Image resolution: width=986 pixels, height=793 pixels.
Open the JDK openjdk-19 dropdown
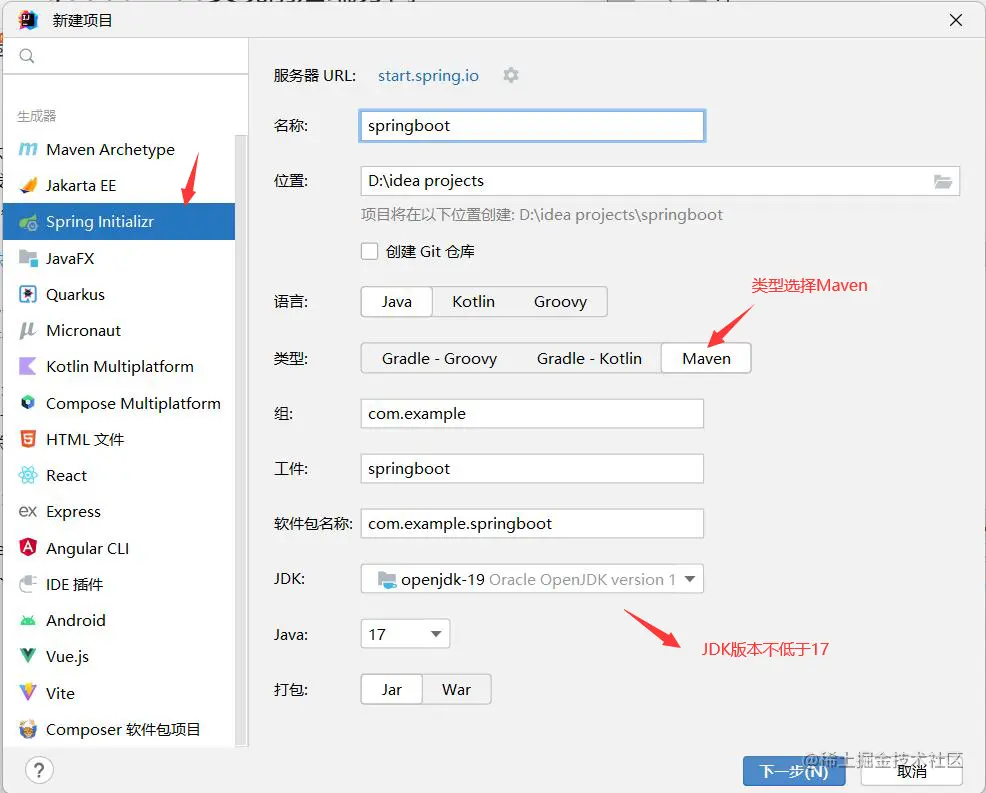coord(532,579)
